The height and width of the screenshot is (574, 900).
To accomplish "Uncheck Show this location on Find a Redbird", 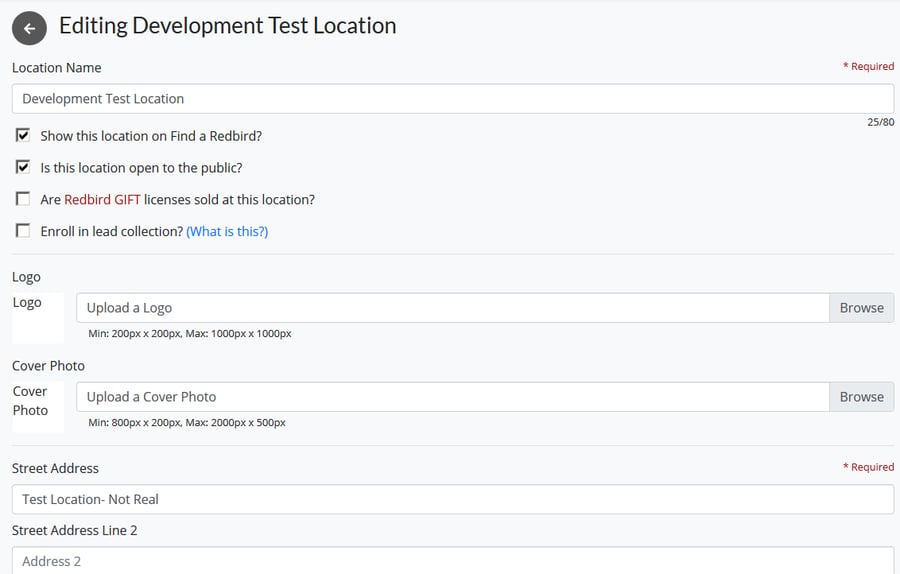I will pyautogui.click(x=23, y=136).
